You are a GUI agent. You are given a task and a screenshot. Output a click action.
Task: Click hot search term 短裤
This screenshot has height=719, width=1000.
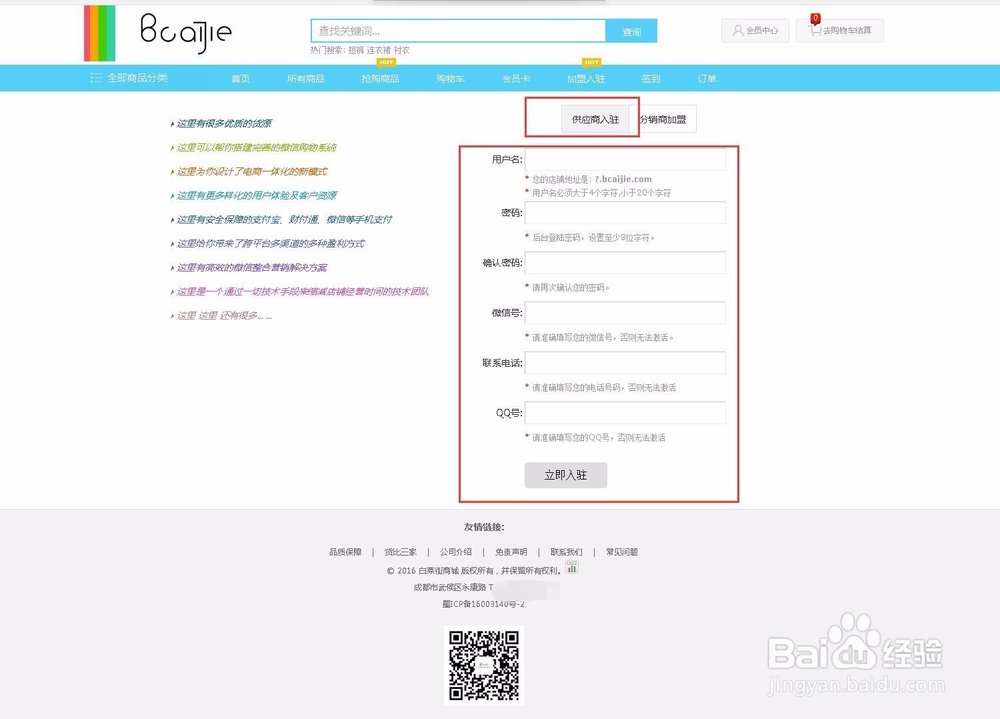tap(356, 50)
